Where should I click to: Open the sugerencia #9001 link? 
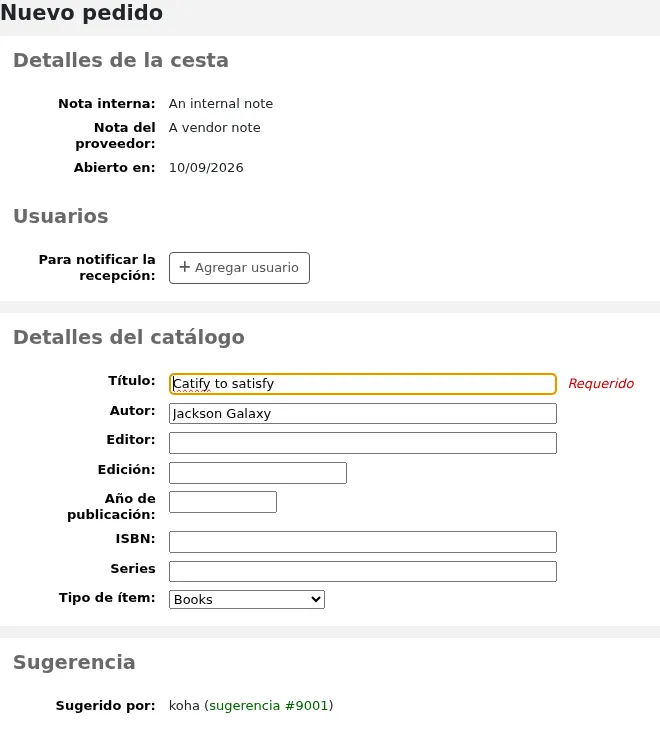pos(269,705)
